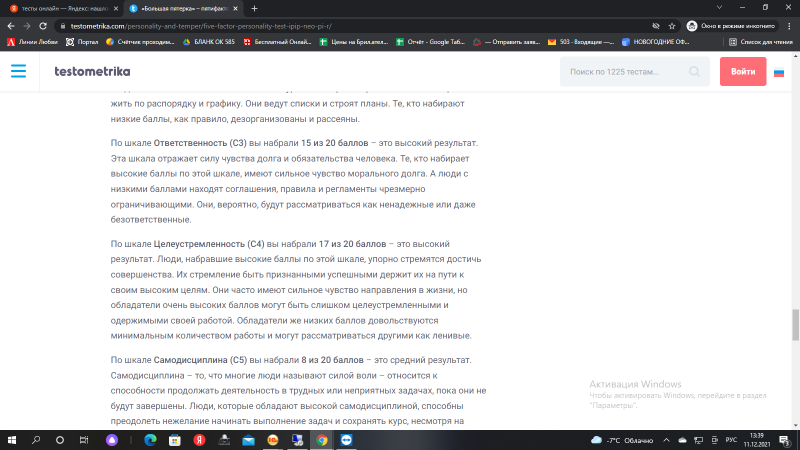Open a new browser tab with the plus button

point(254,8)
